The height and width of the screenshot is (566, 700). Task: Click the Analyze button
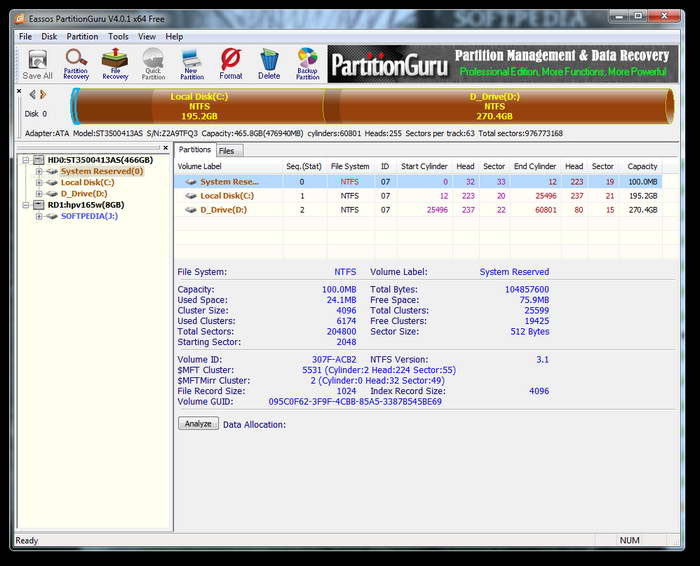click(198, 424)
